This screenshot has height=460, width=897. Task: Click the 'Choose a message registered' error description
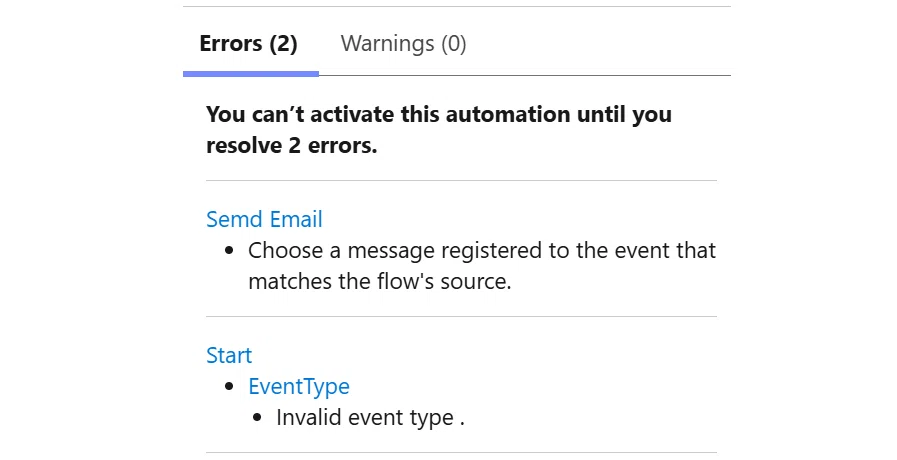[x=482, y=265]
